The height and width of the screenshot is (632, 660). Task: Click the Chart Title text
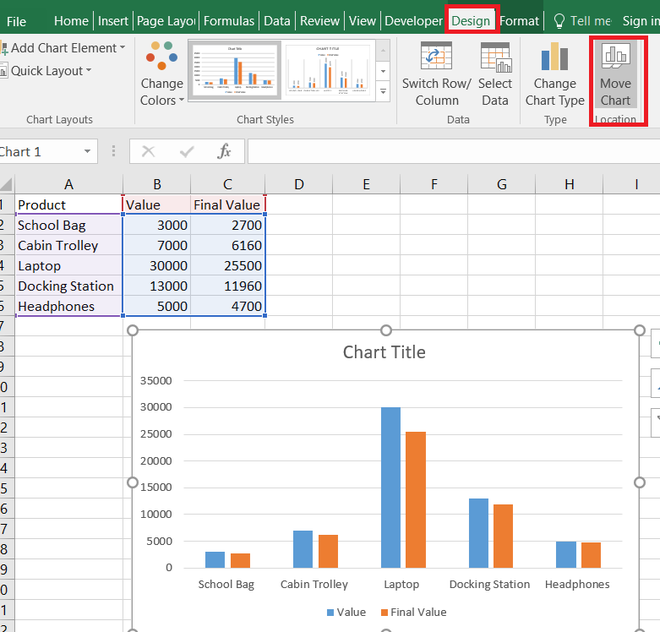(384, 352)
